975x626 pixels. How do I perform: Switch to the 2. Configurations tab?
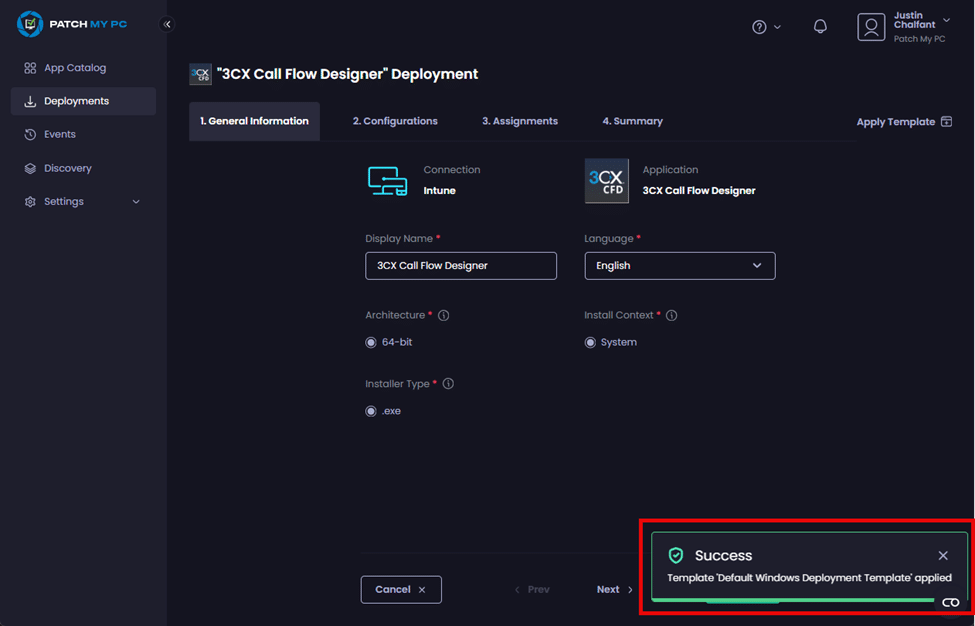tap(395, 121)
